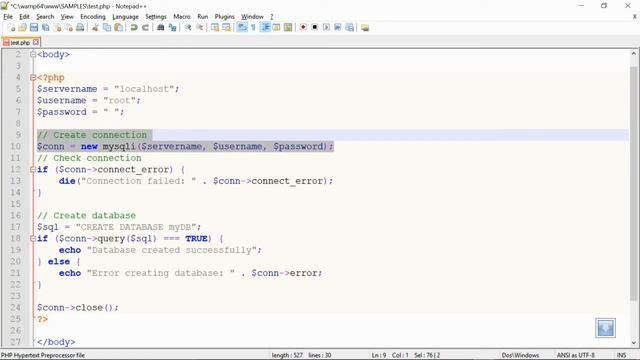The height and width of the screenshot is (360, 640).
Task: Collapse the body fold marker on line 2
Action: (x=33, y=54)
